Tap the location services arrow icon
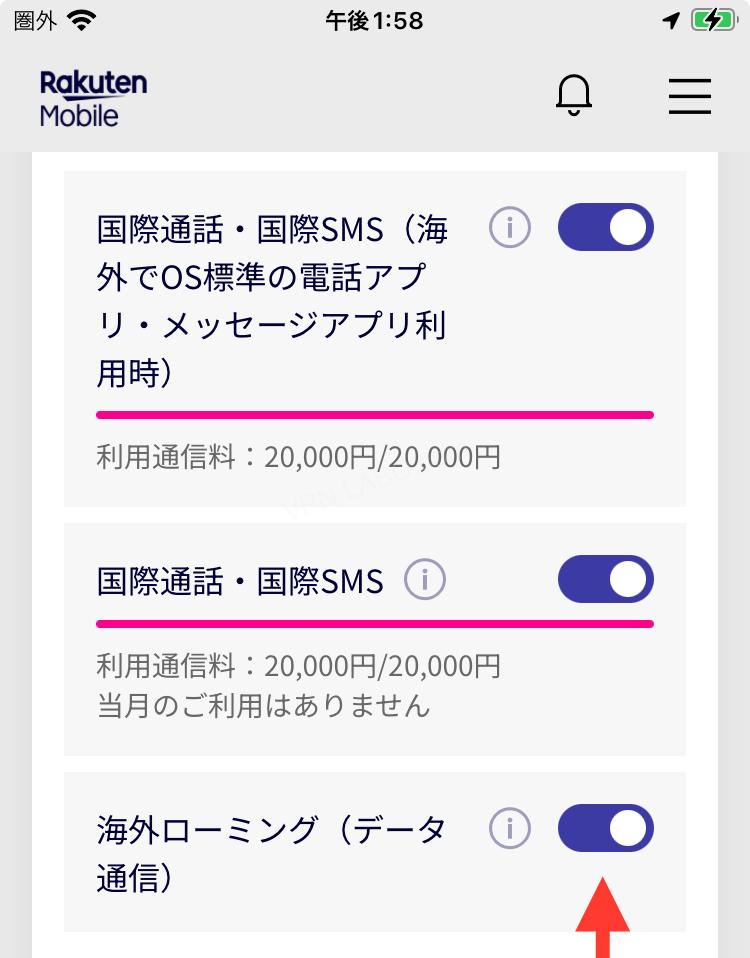Viewport: 750px width, 958px height. point(671,20)
